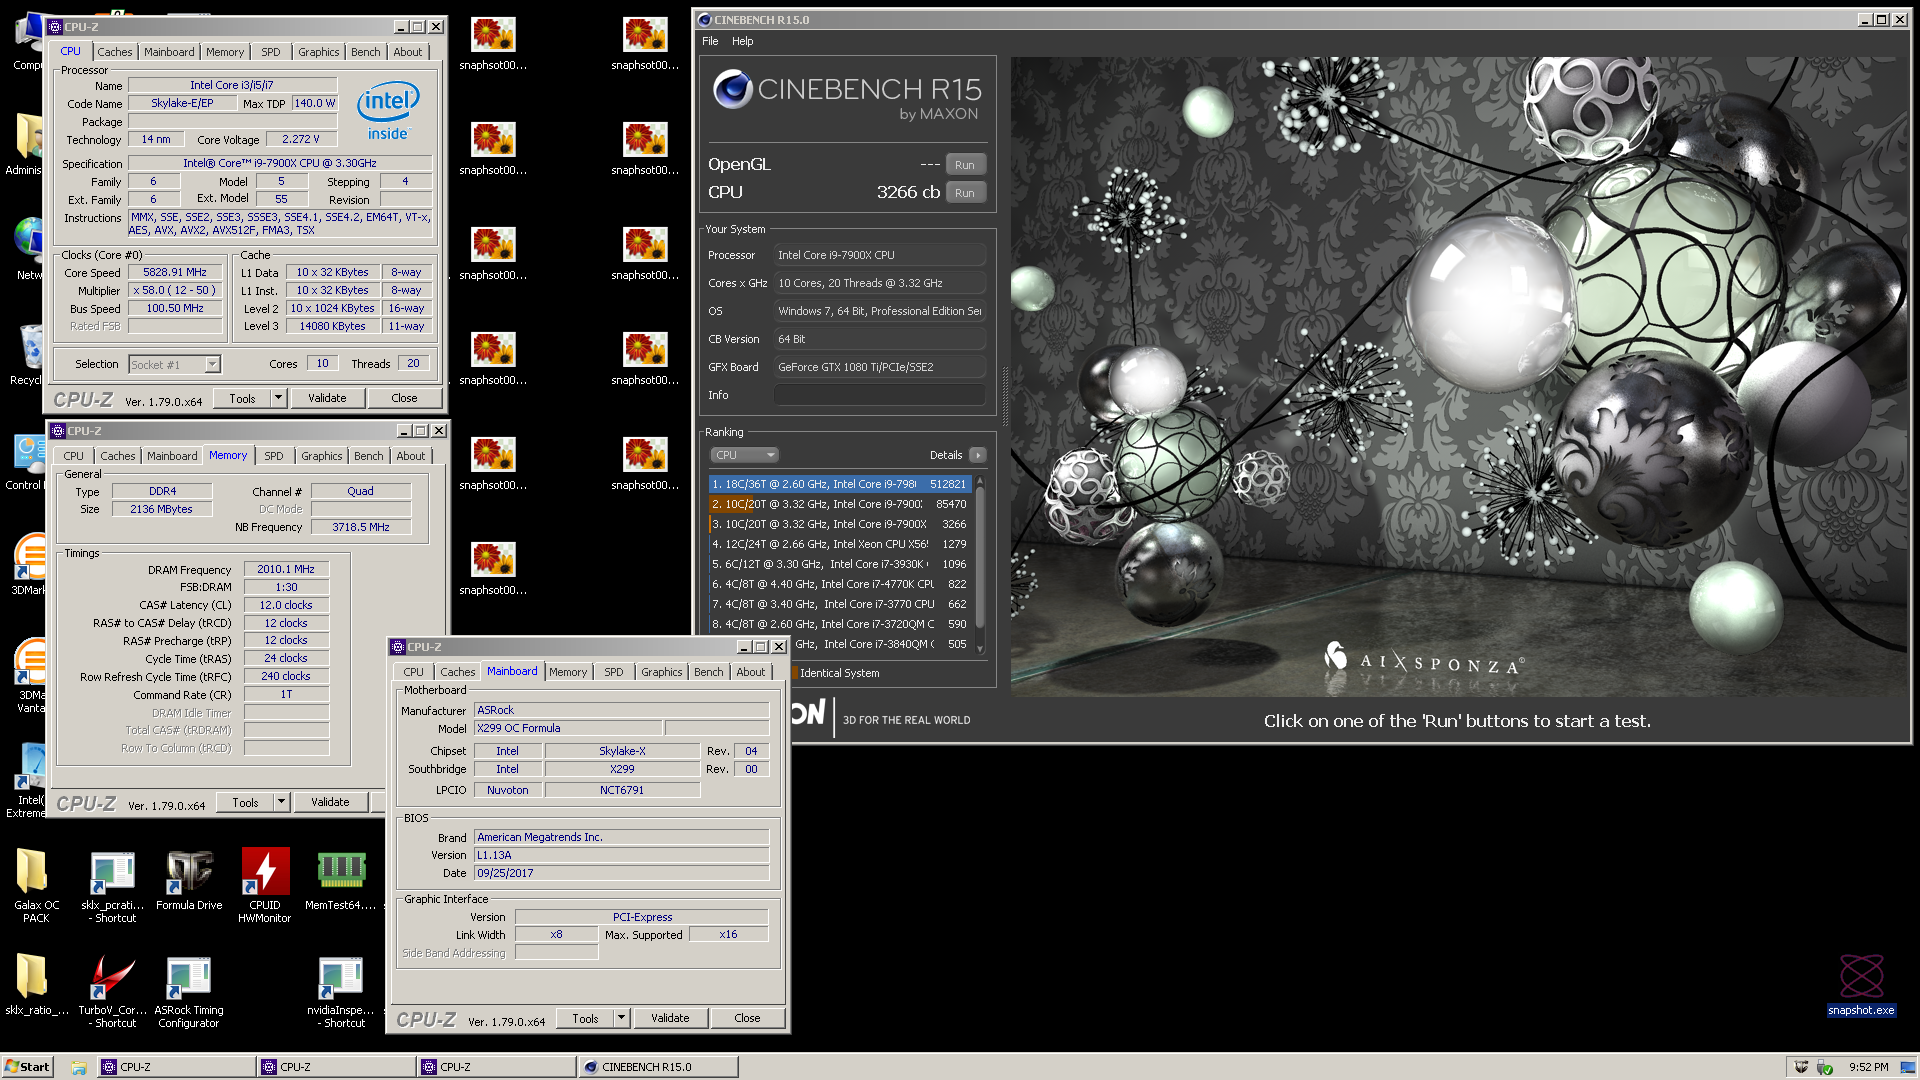Image resolution: width=1920 pixels, height=1080 pixels.
Task: Click CPU-Z Memory window title icon
Action: pyautogui.click(x=58, y=431)
